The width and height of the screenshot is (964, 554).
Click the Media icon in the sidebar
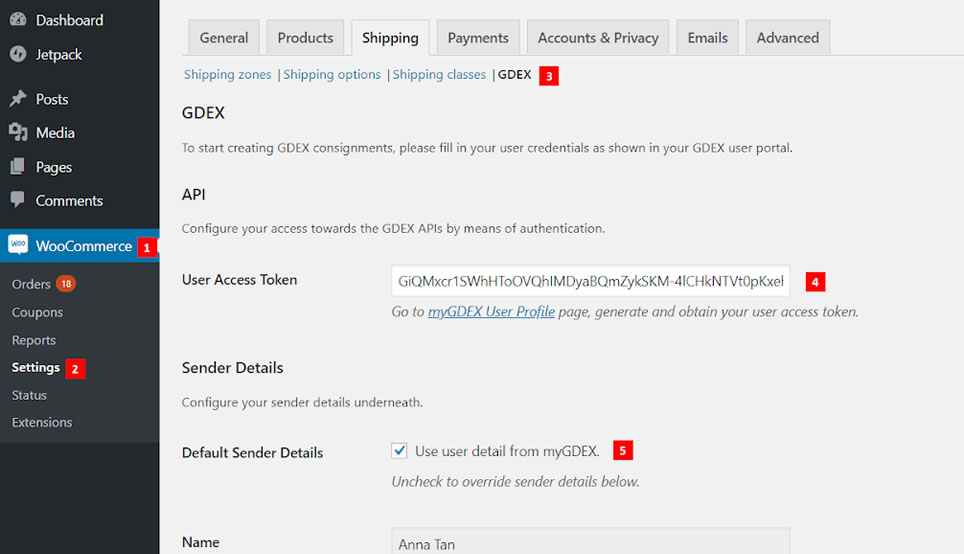point(18,132)
